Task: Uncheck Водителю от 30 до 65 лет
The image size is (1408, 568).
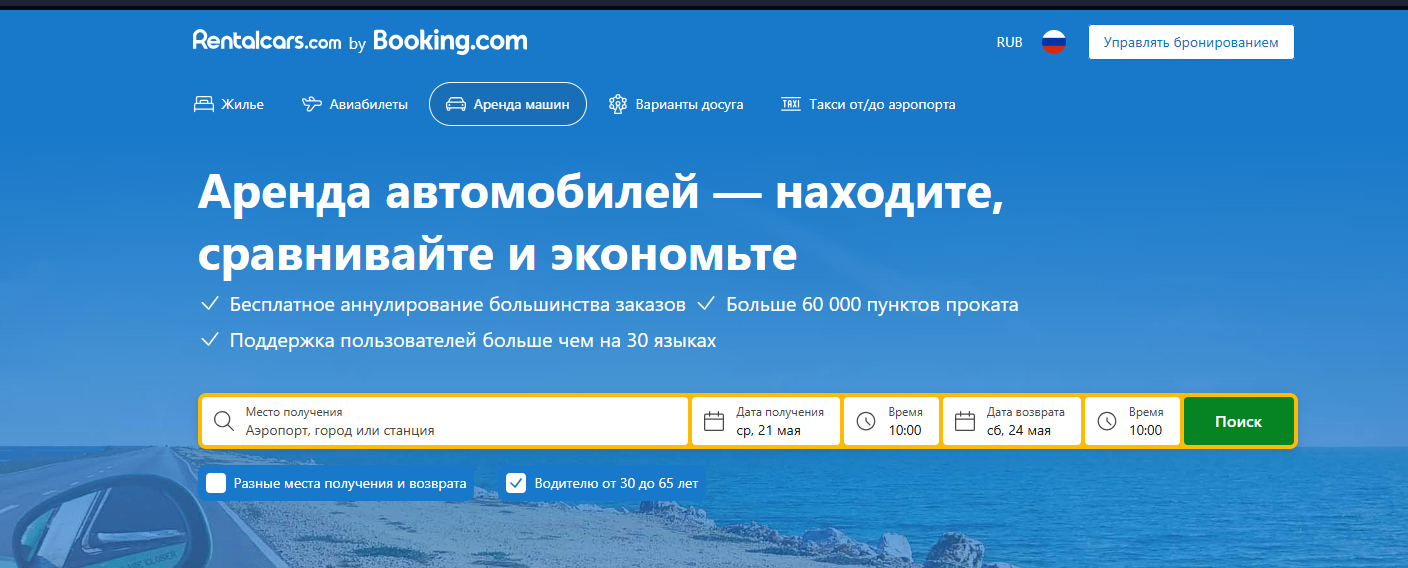Action: (x=516, y=484)
